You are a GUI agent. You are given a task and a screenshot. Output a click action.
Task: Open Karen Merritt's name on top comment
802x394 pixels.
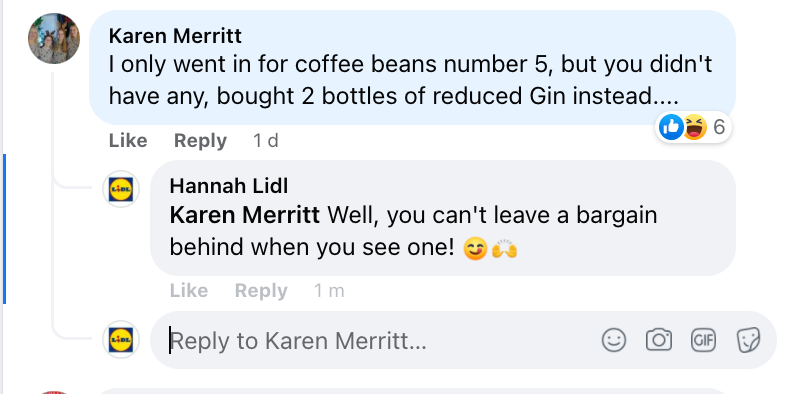tap(175, 36)
